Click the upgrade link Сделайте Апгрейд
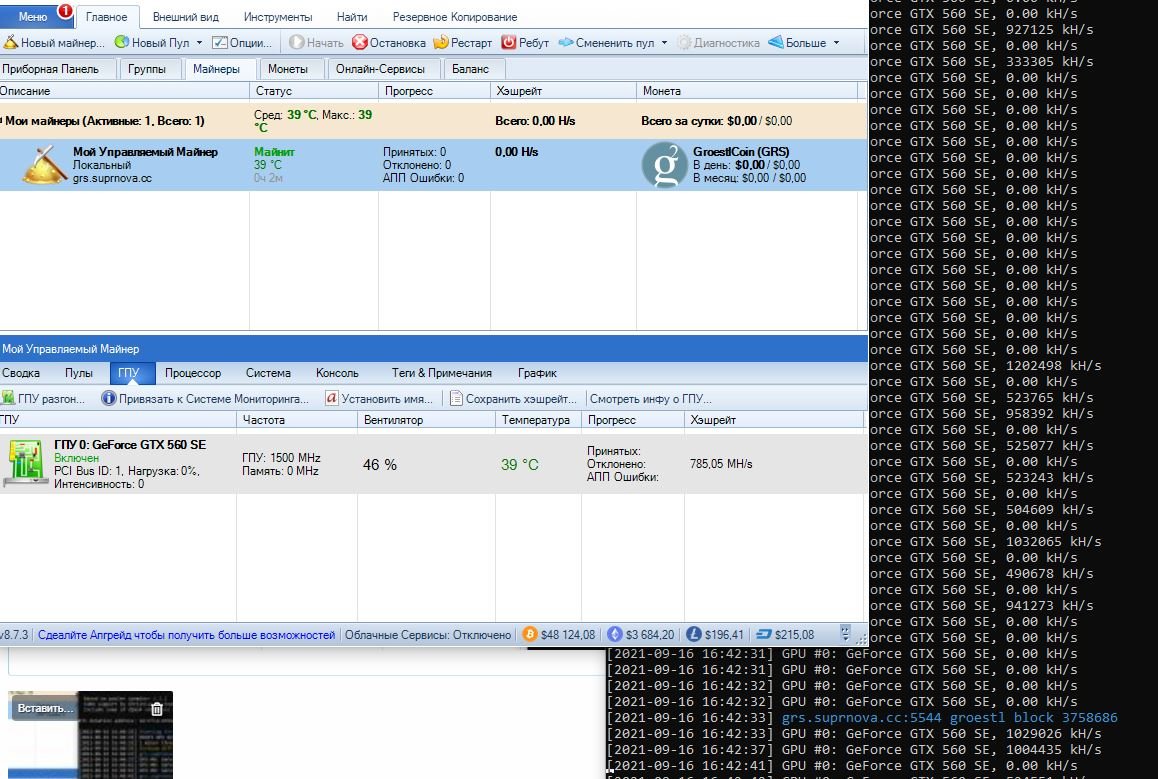The height and width of the screenshot is (779, 1158). [x=186, y=635]
